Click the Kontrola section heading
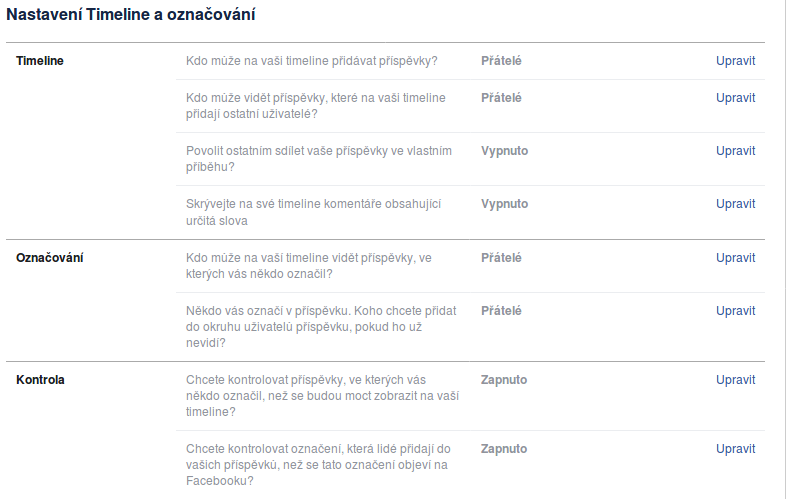This screenshot has height=499, width=787. pyautogui.click(x=41, y=380)
